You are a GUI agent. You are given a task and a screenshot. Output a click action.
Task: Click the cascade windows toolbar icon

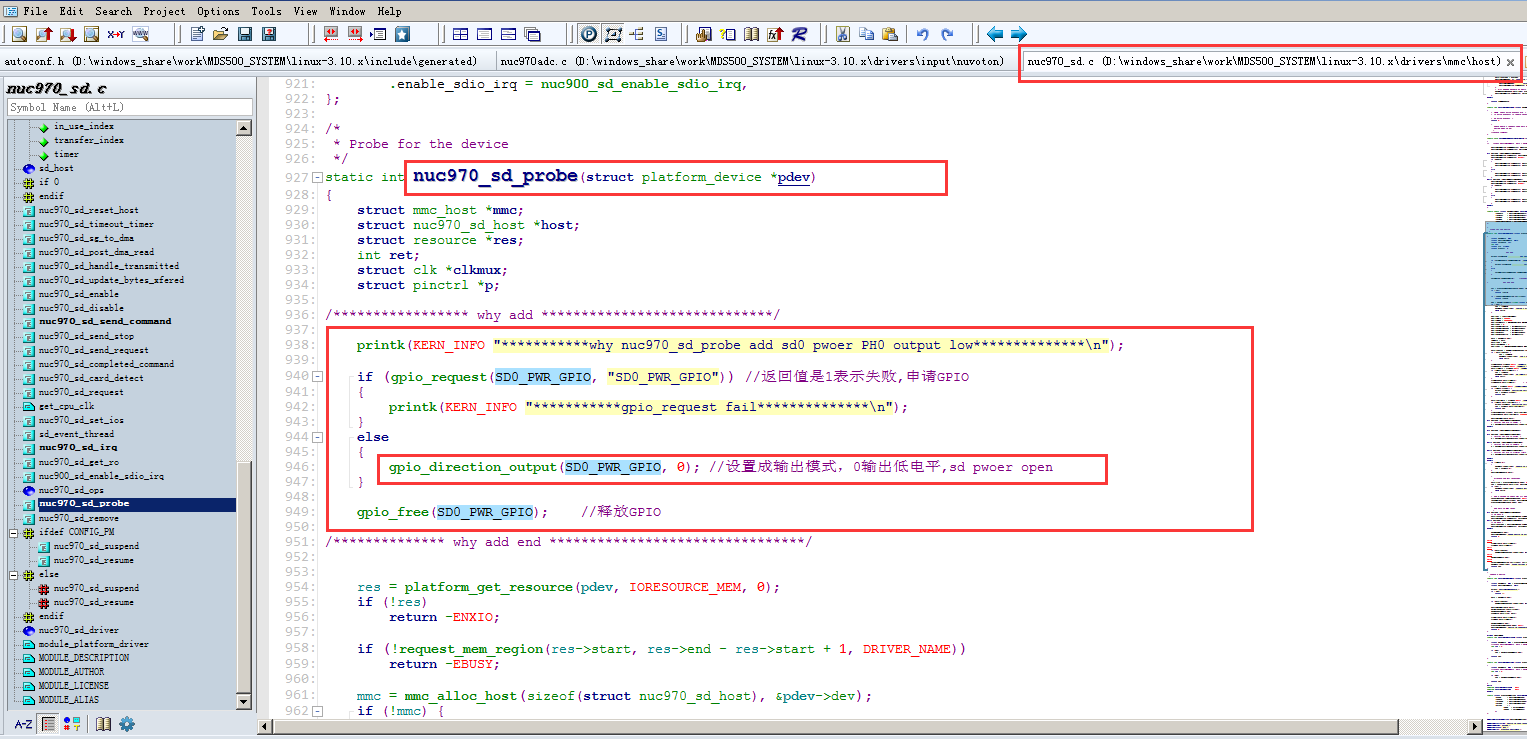532,34
